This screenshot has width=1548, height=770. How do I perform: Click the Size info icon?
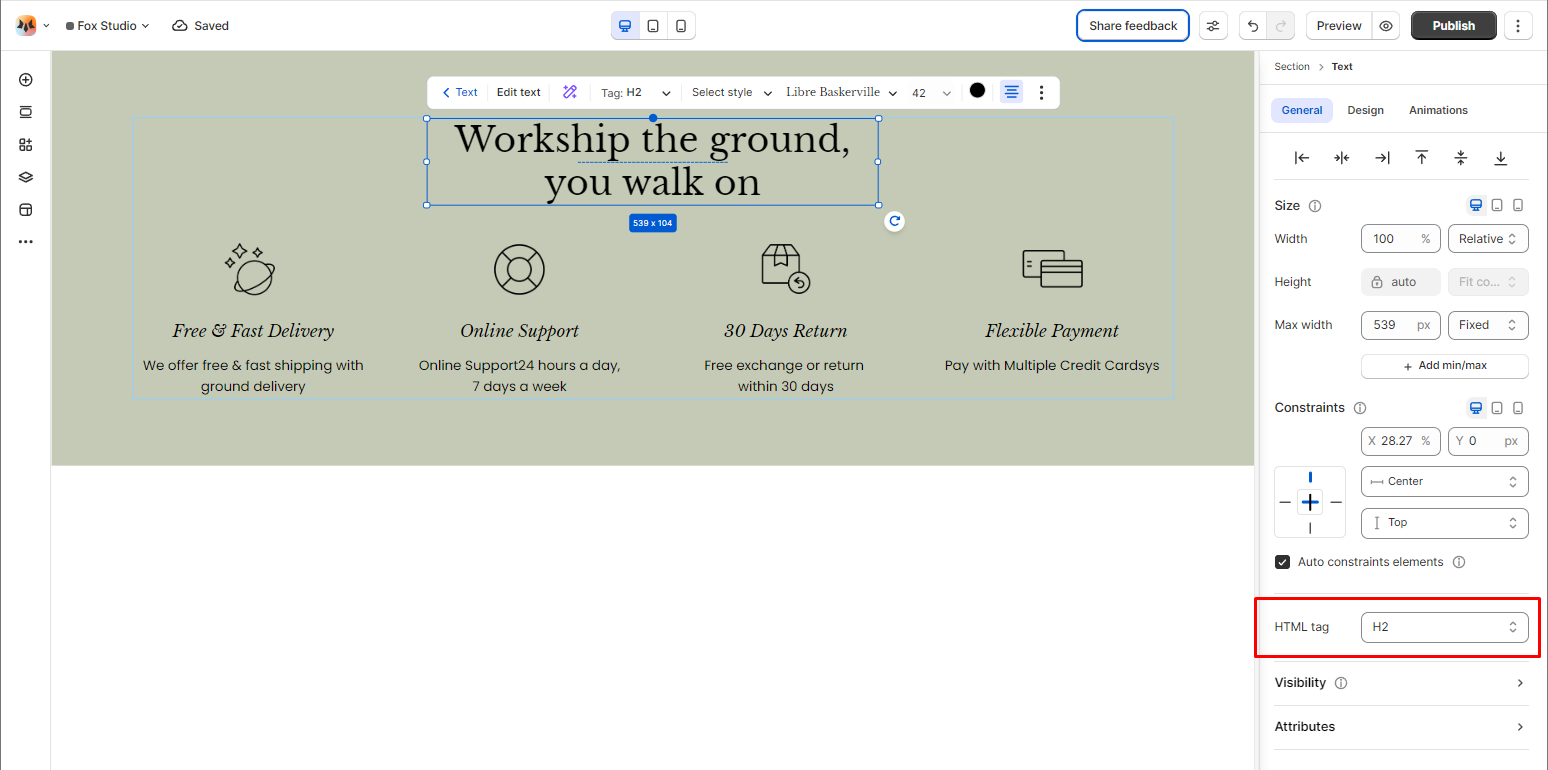click(1315, 206)
